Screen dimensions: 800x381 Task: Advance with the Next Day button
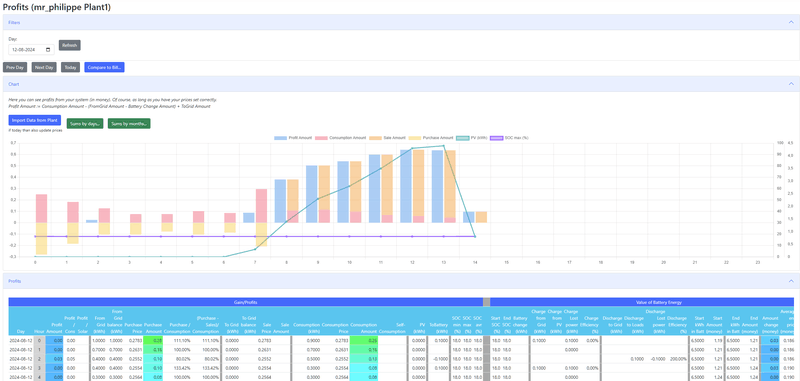pos(44,67)
